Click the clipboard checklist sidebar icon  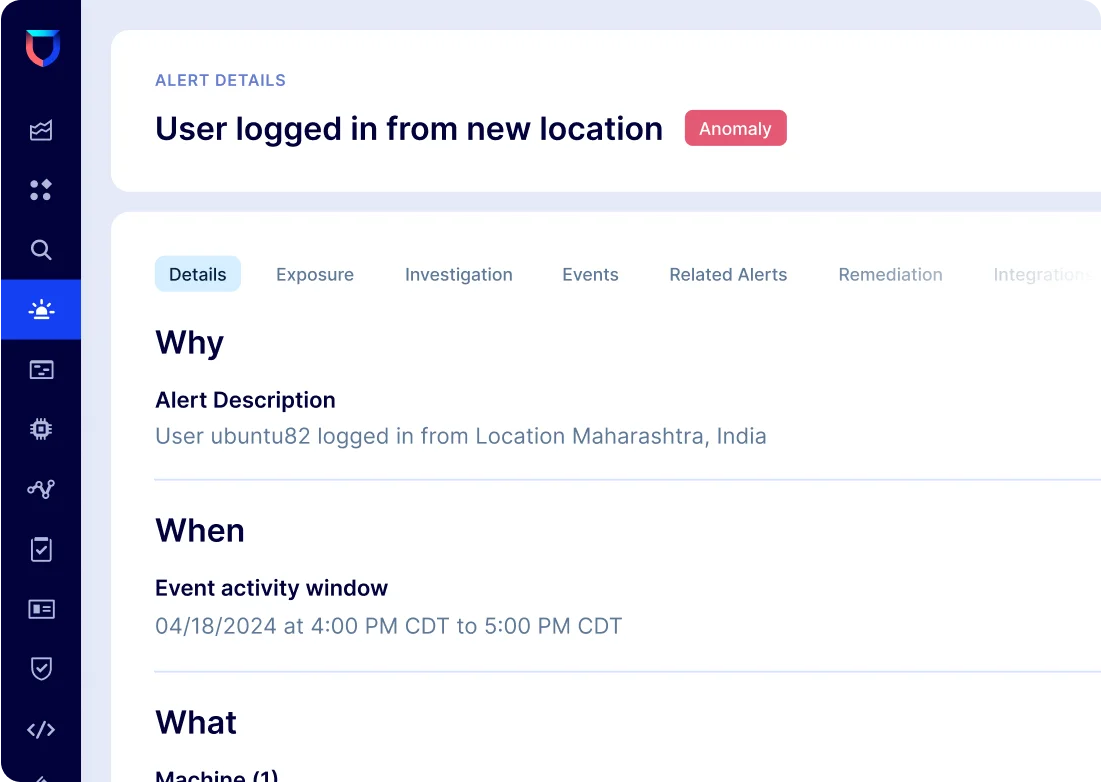(41, 549)
